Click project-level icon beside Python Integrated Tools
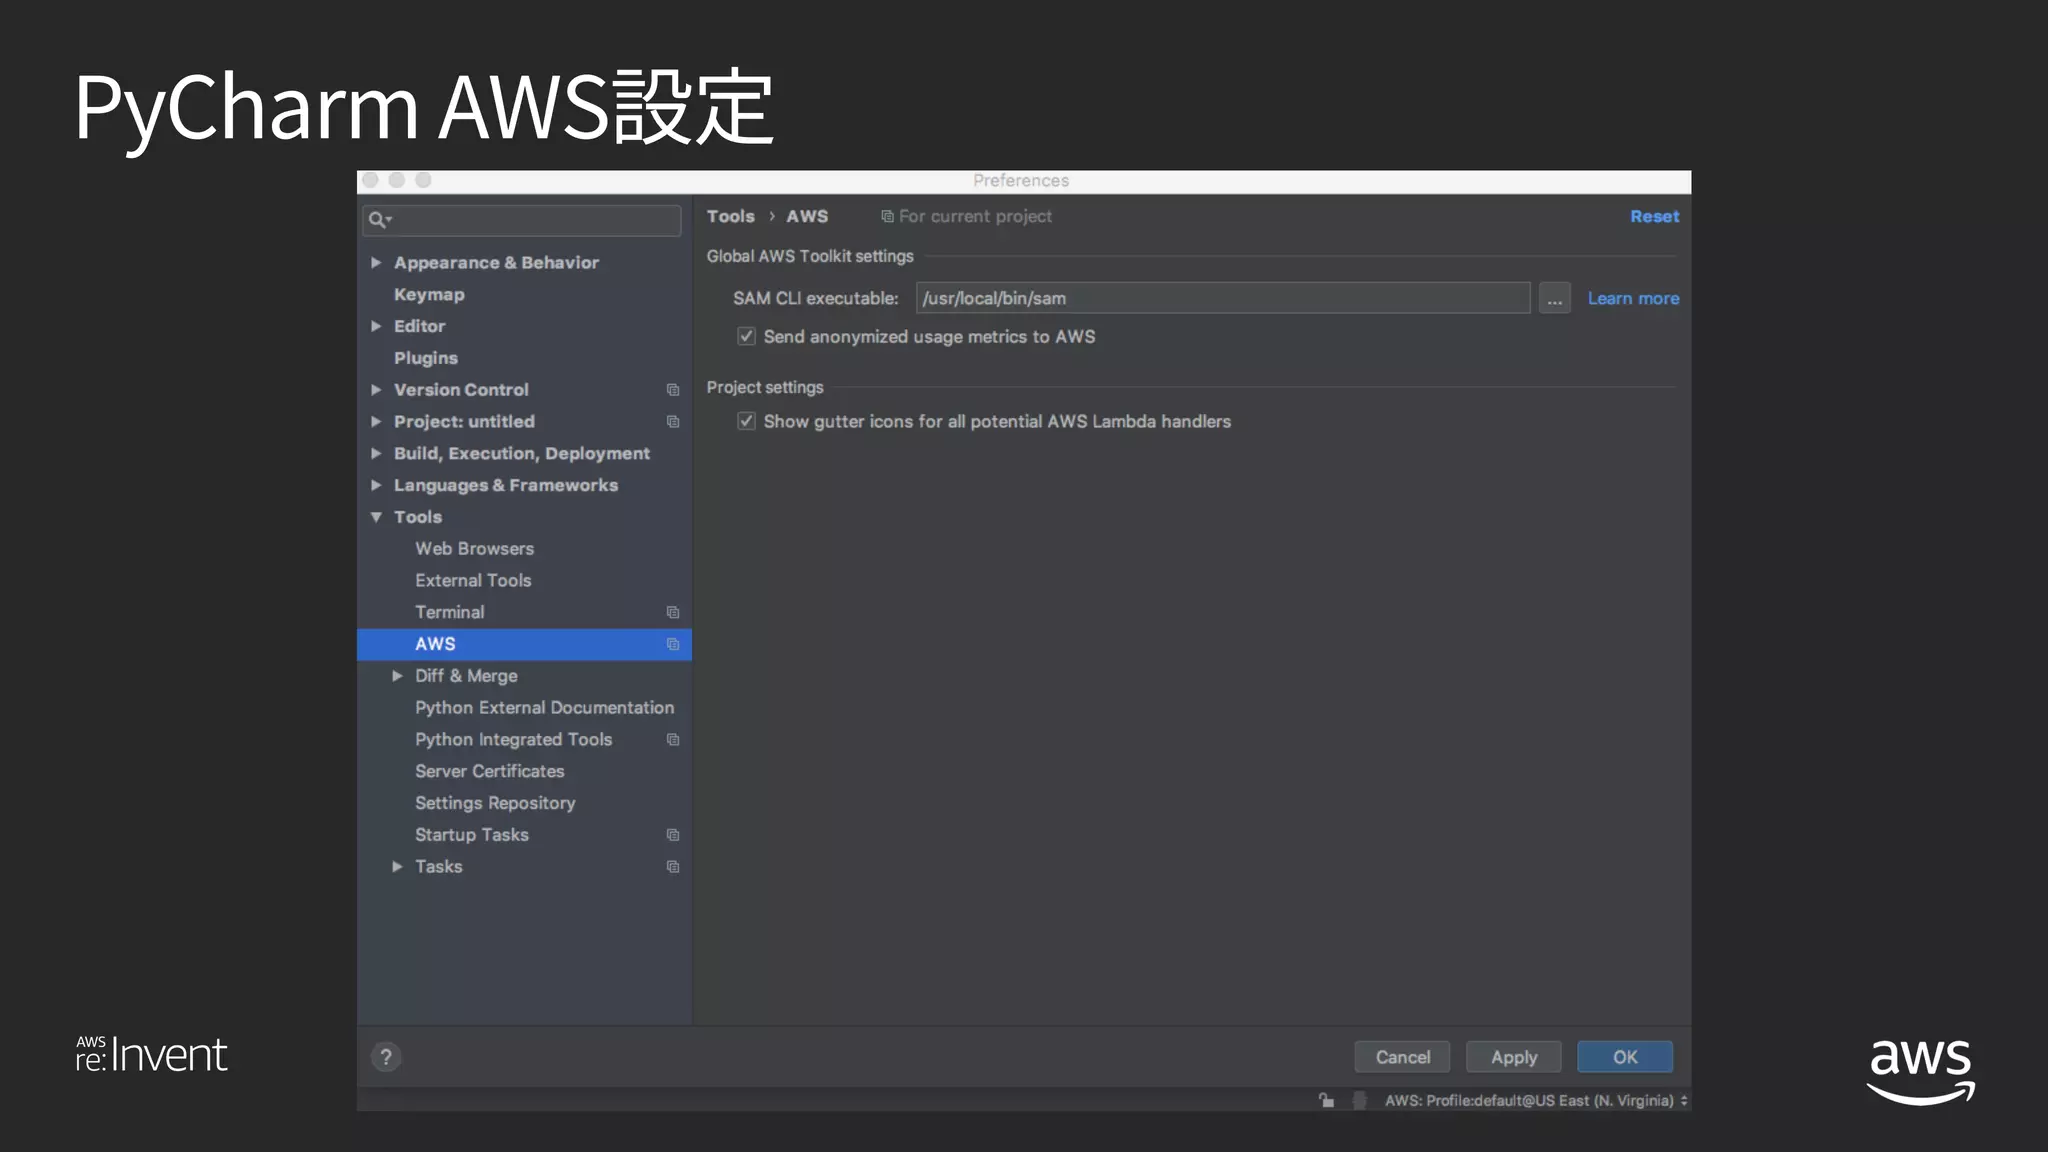The height and width of the screenshot is (1152, 2048). tap(673, 740)
